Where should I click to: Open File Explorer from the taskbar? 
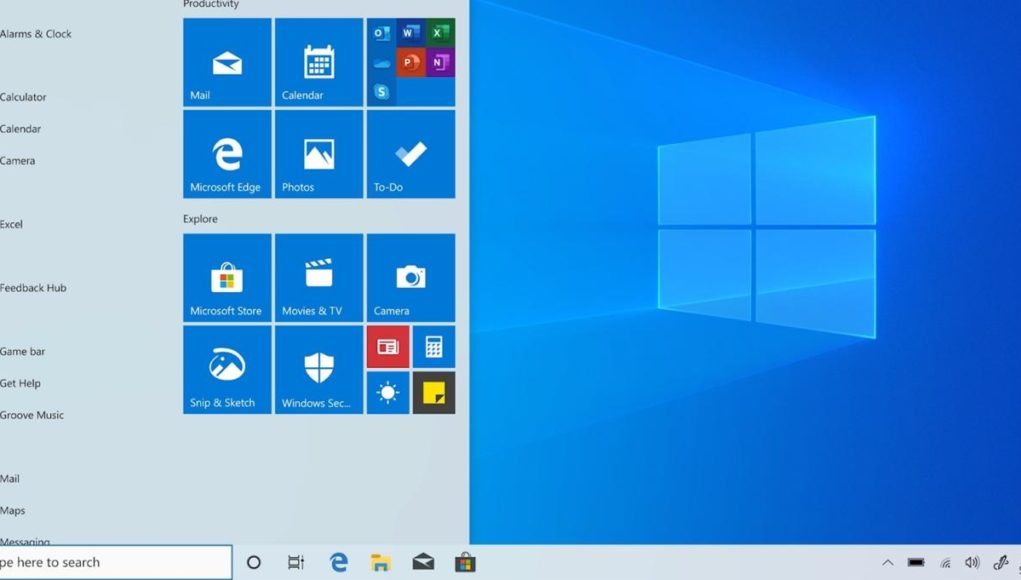coord(381,562)
